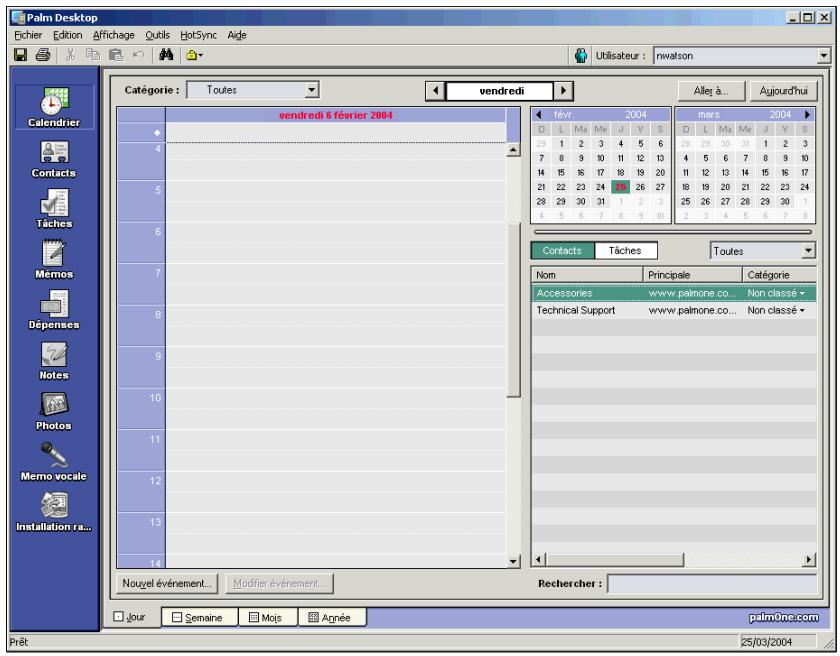
Task: Click the schedule scroll-down arrow
Action: coord(513,562)
